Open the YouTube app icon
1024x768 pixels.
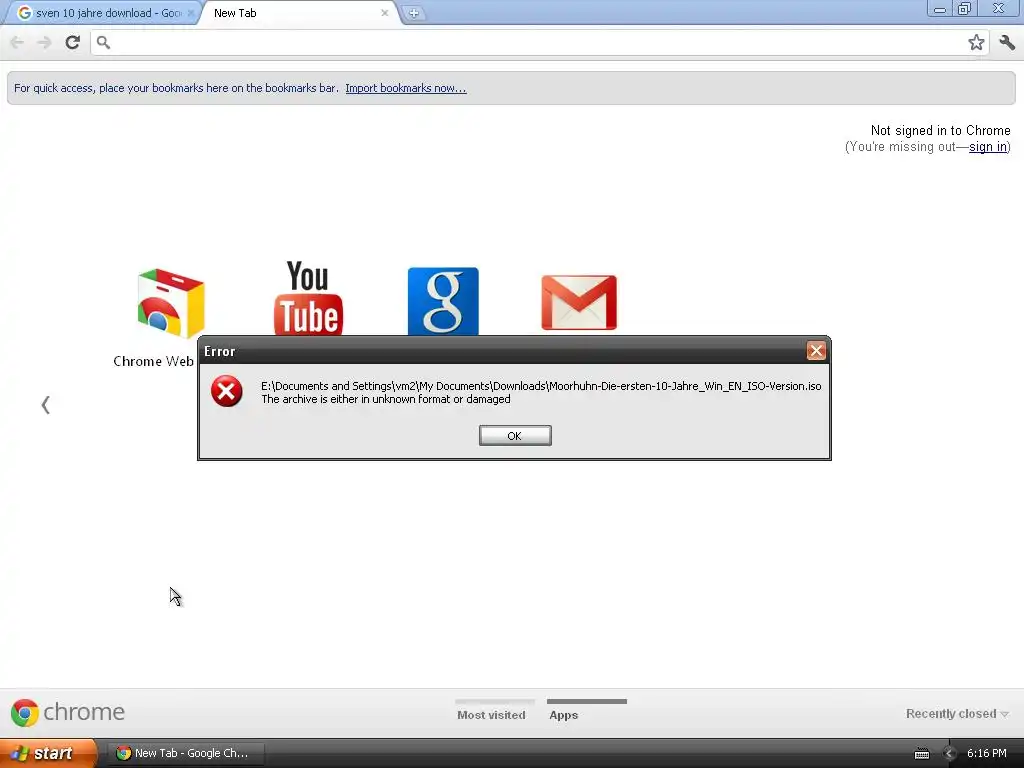[x=308, y=298]
